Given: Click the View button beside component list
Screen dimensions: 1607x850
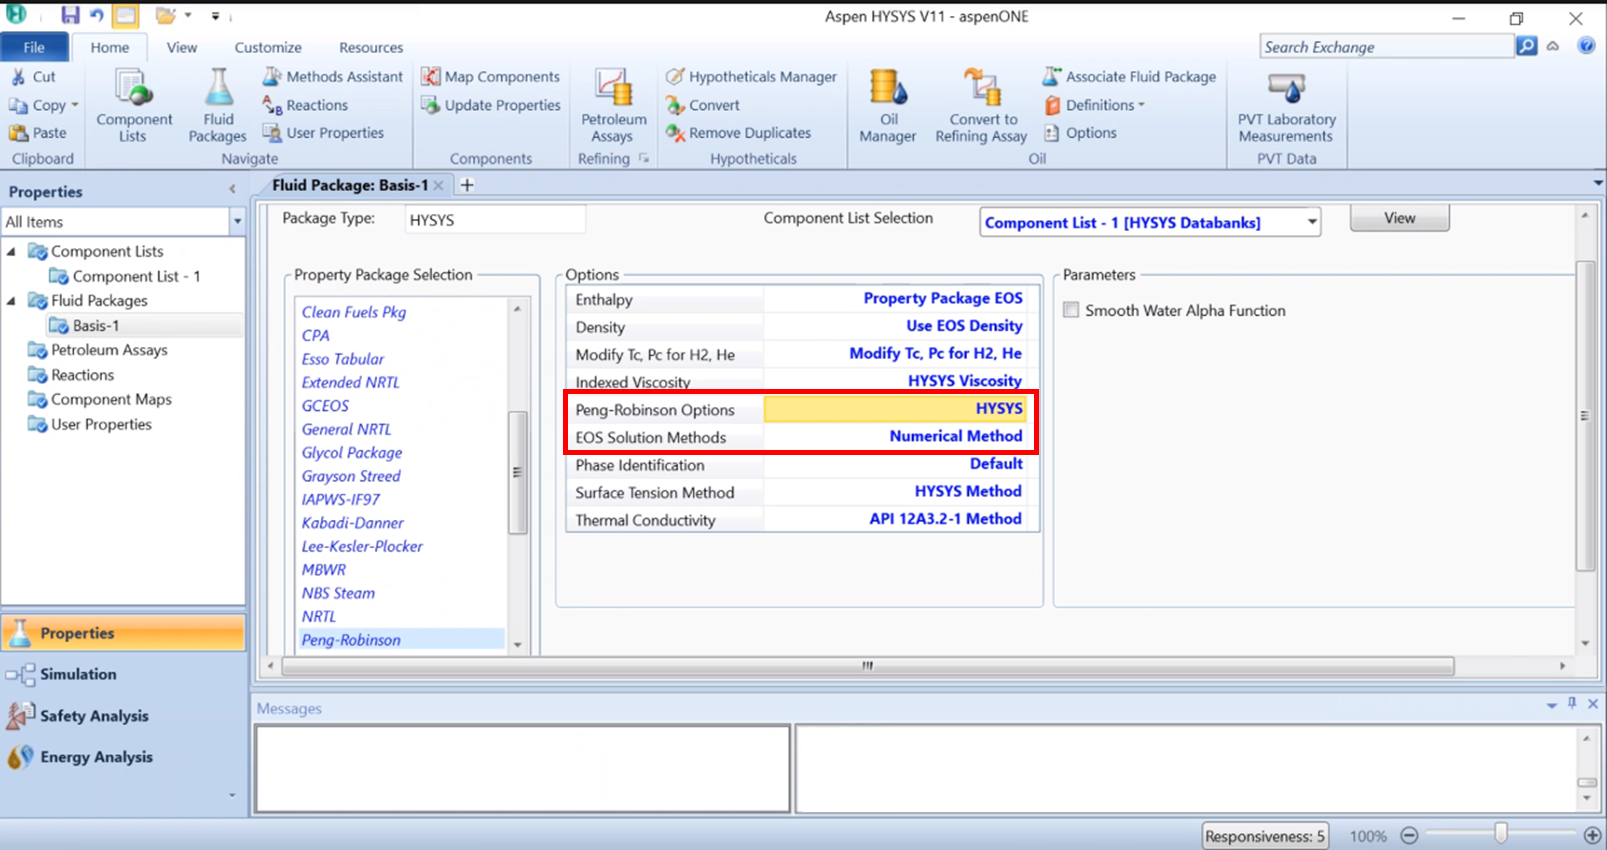Looking at the screenshot, I should (x=1399, y=218).
